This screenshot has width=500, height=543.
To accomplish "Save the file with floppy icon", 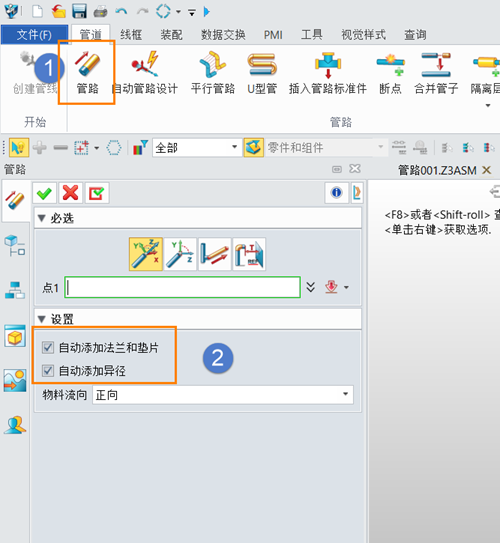I will click(79, 11).
